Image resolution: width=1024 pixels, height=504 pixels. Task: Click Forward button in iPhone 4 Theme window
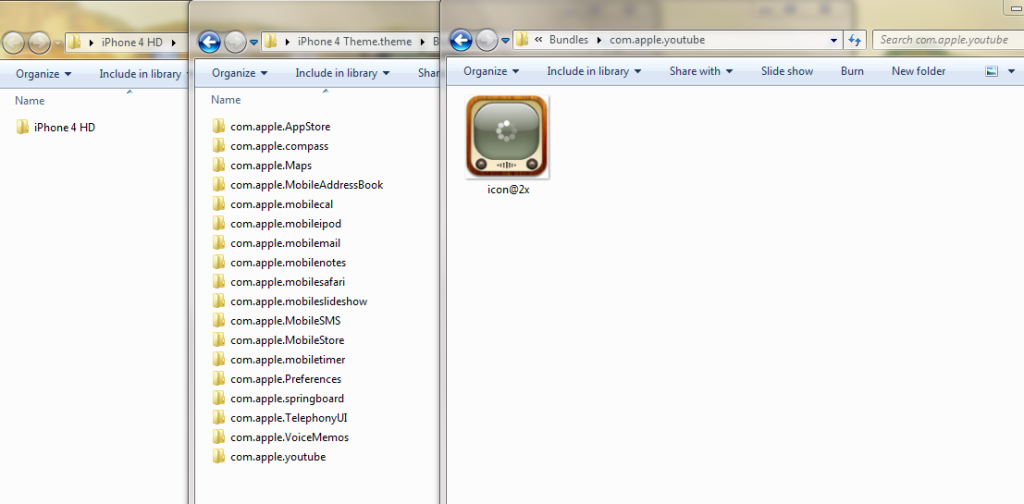[235, 43]
